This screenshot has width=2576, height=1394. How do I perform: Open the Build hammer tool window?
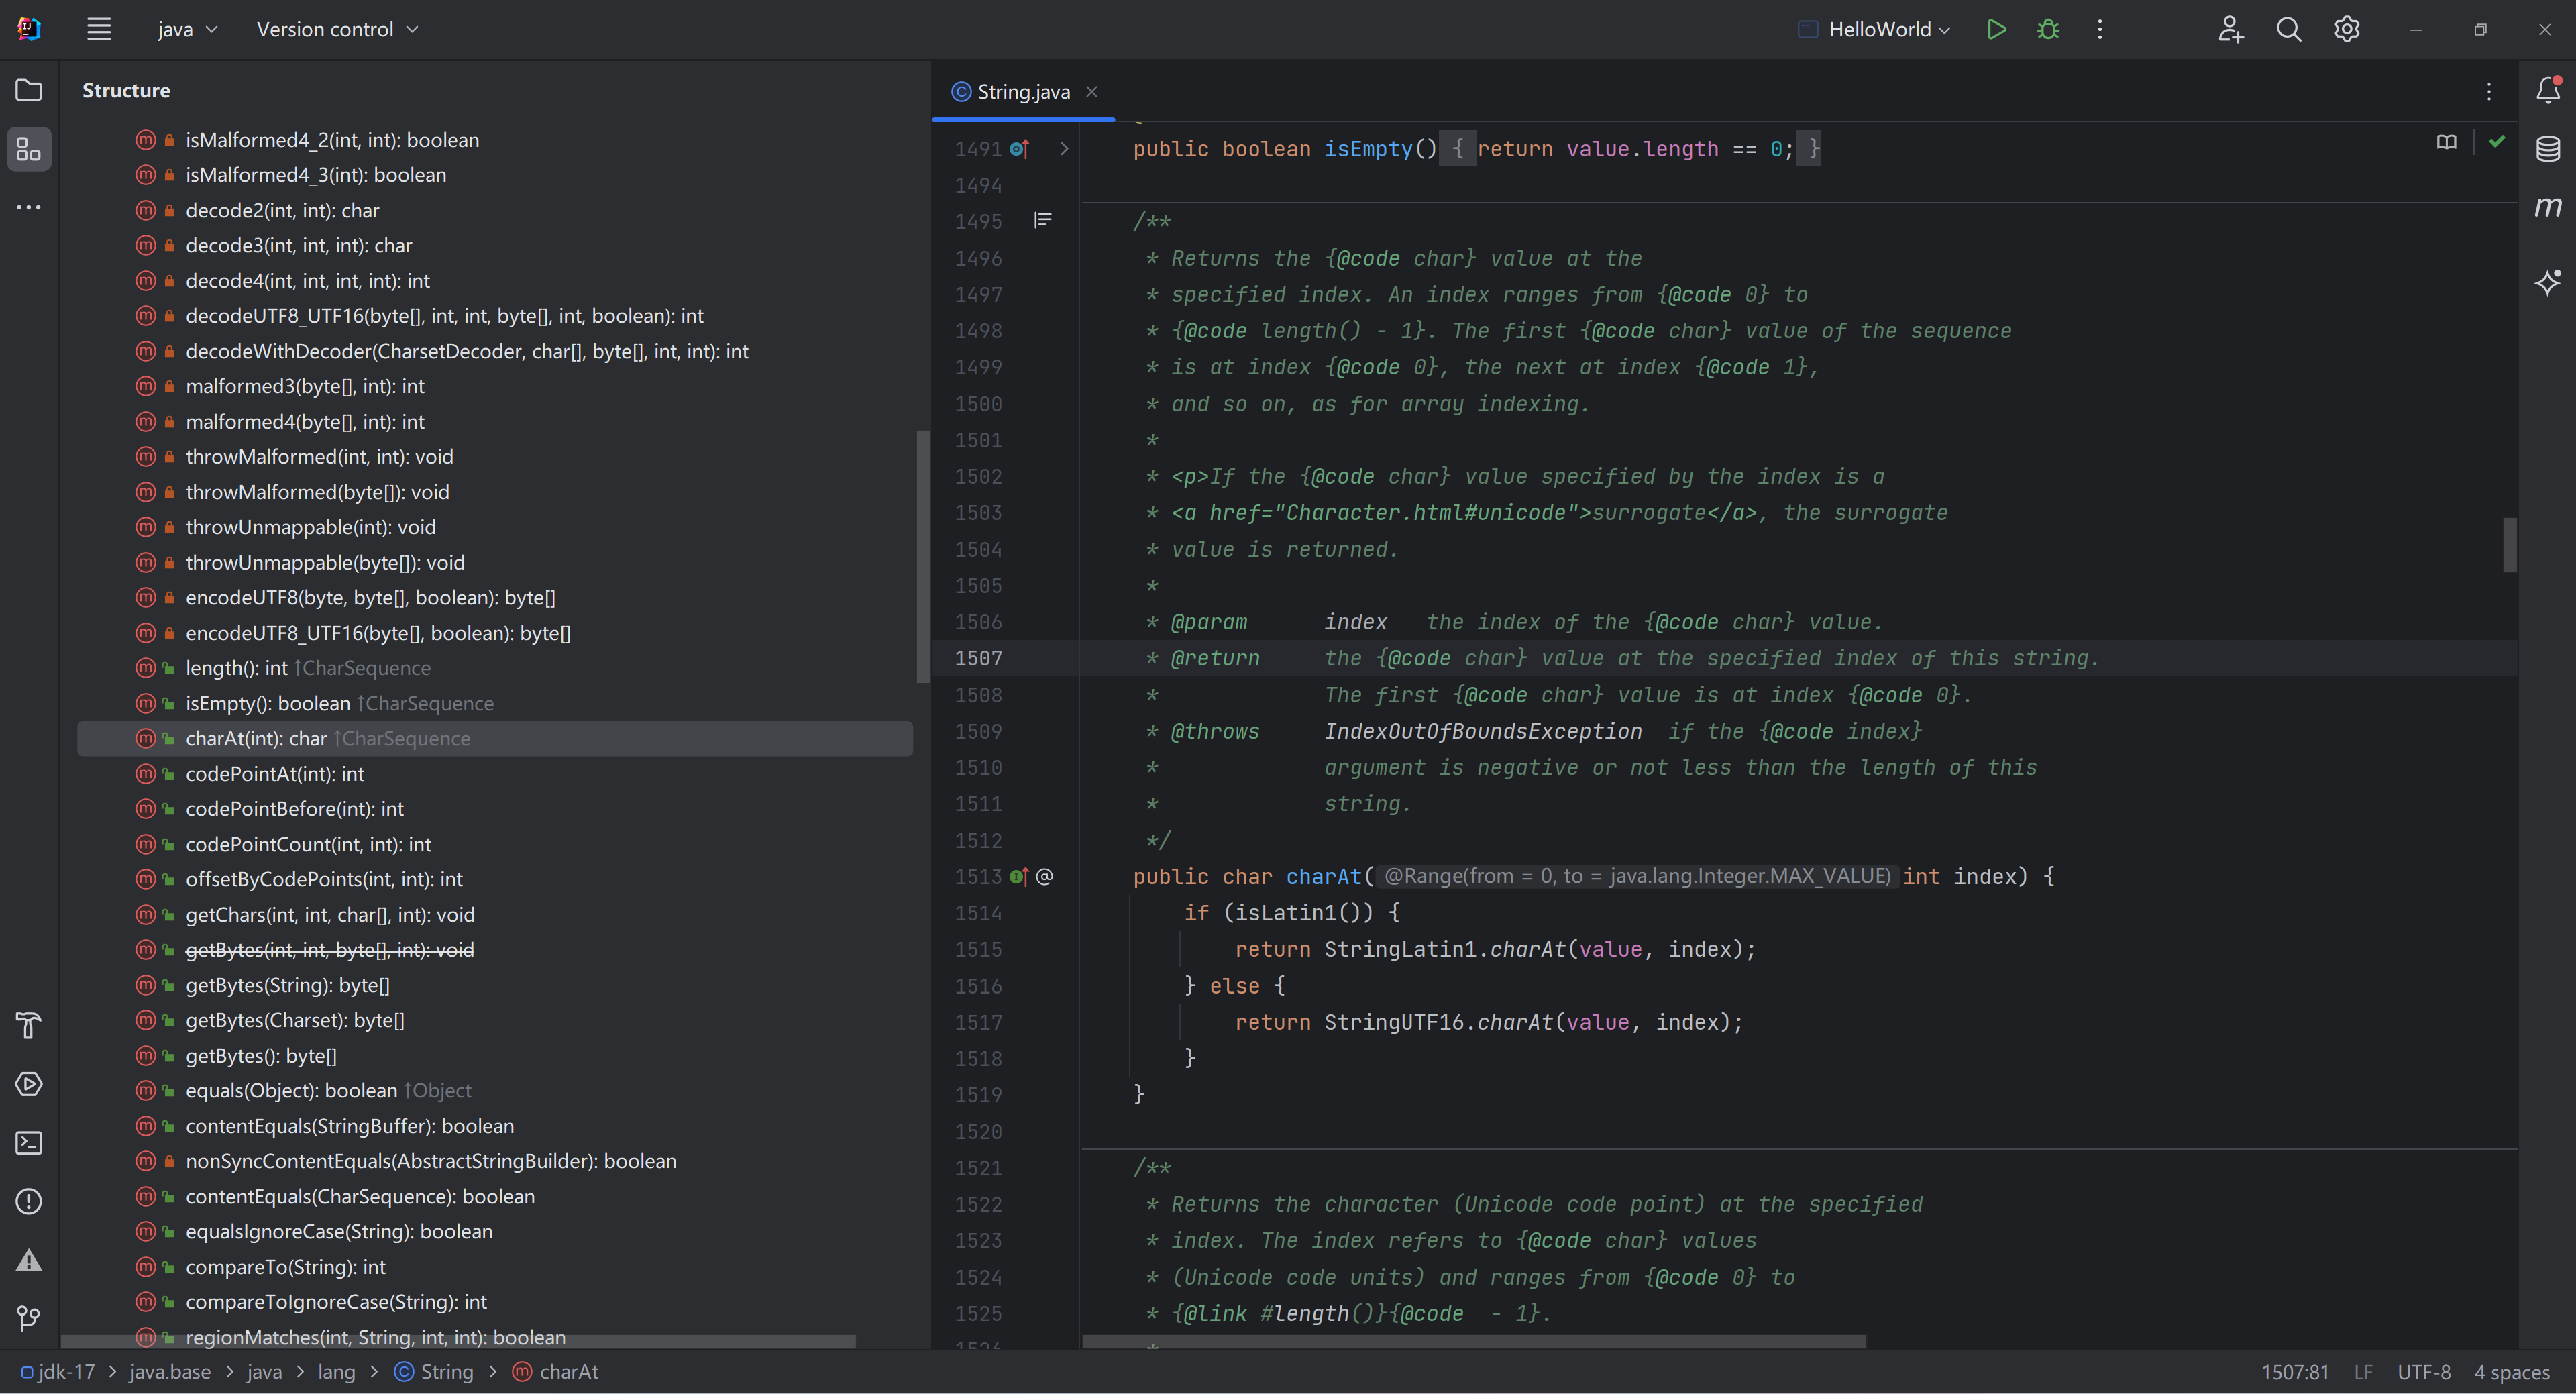click(29, 1026)
